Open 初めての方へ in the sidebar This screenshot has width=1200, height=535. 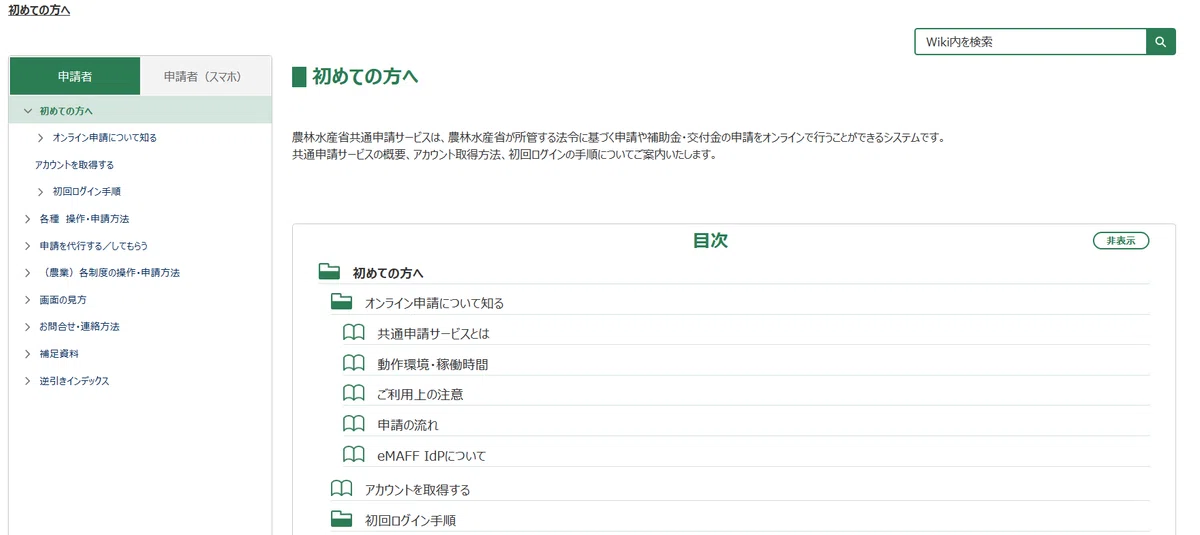(x=66, y=110)
